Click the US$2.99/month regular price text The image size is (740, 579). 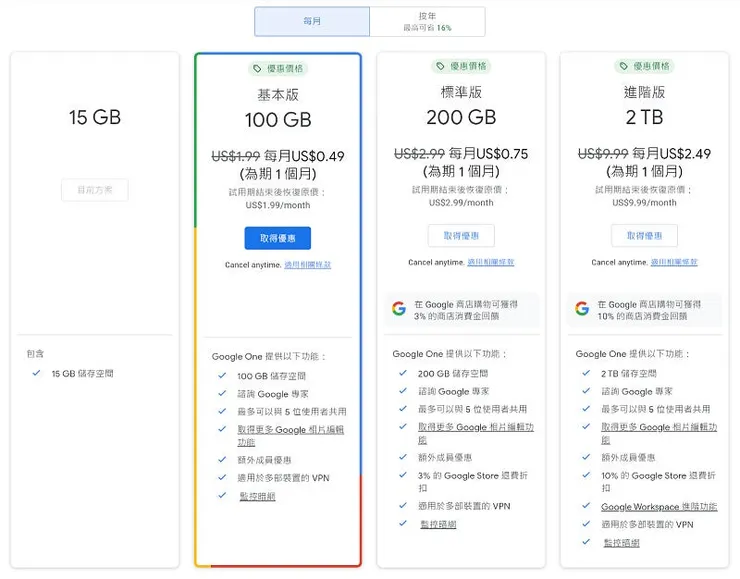[461, 202]
